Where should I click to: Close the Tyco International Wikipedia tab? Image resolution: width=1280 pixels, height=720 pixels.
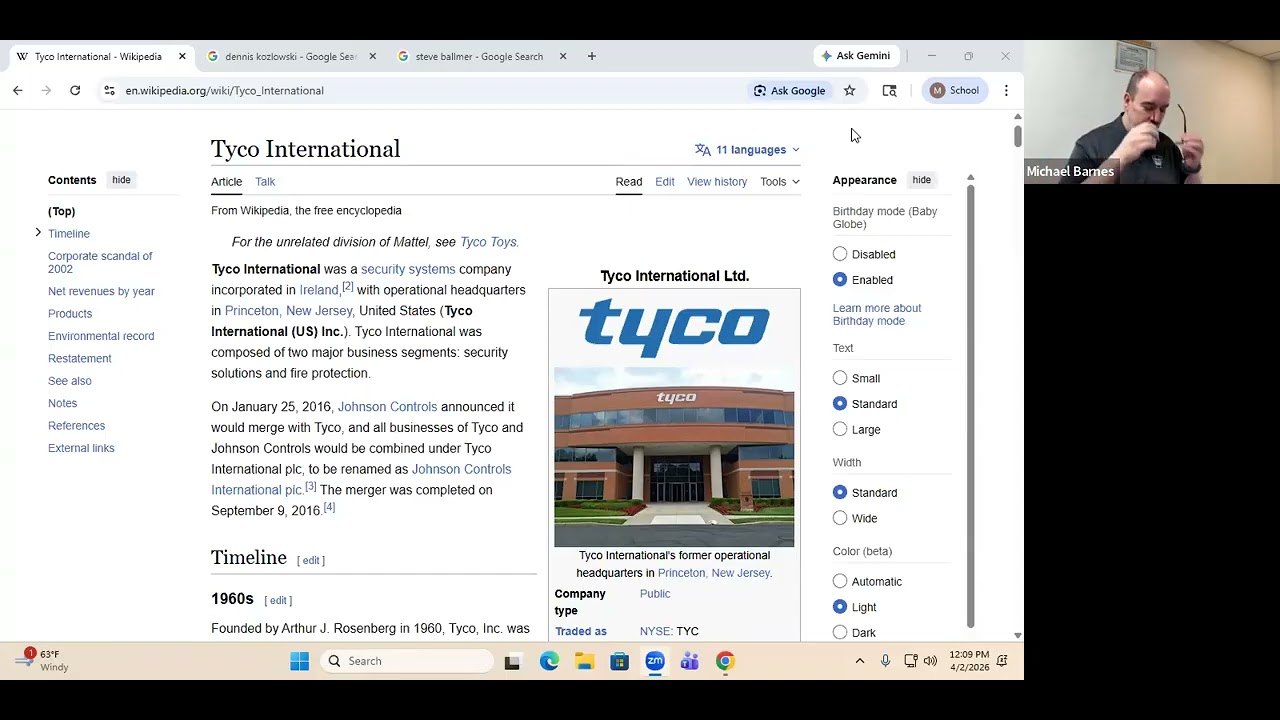(182, 56)
